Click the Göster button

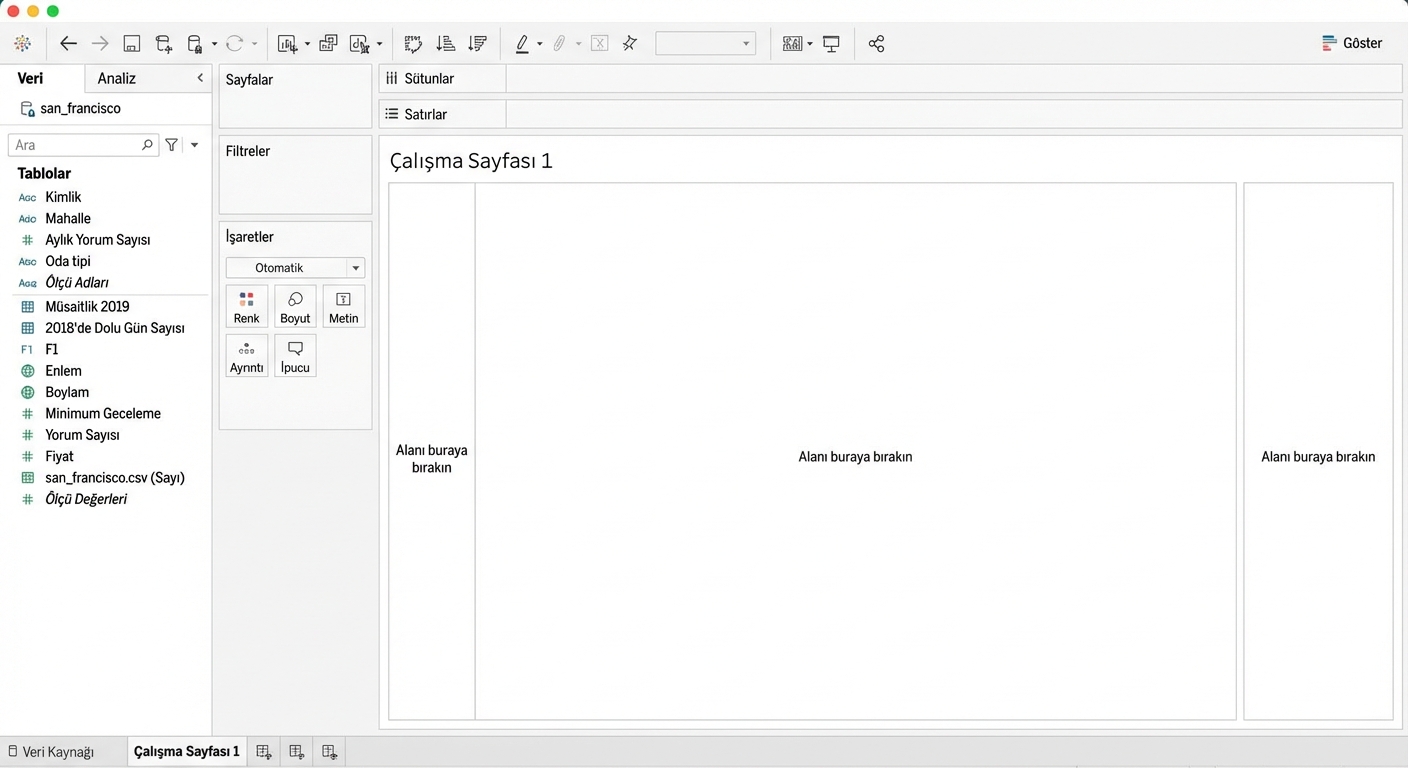(1352, 43)
